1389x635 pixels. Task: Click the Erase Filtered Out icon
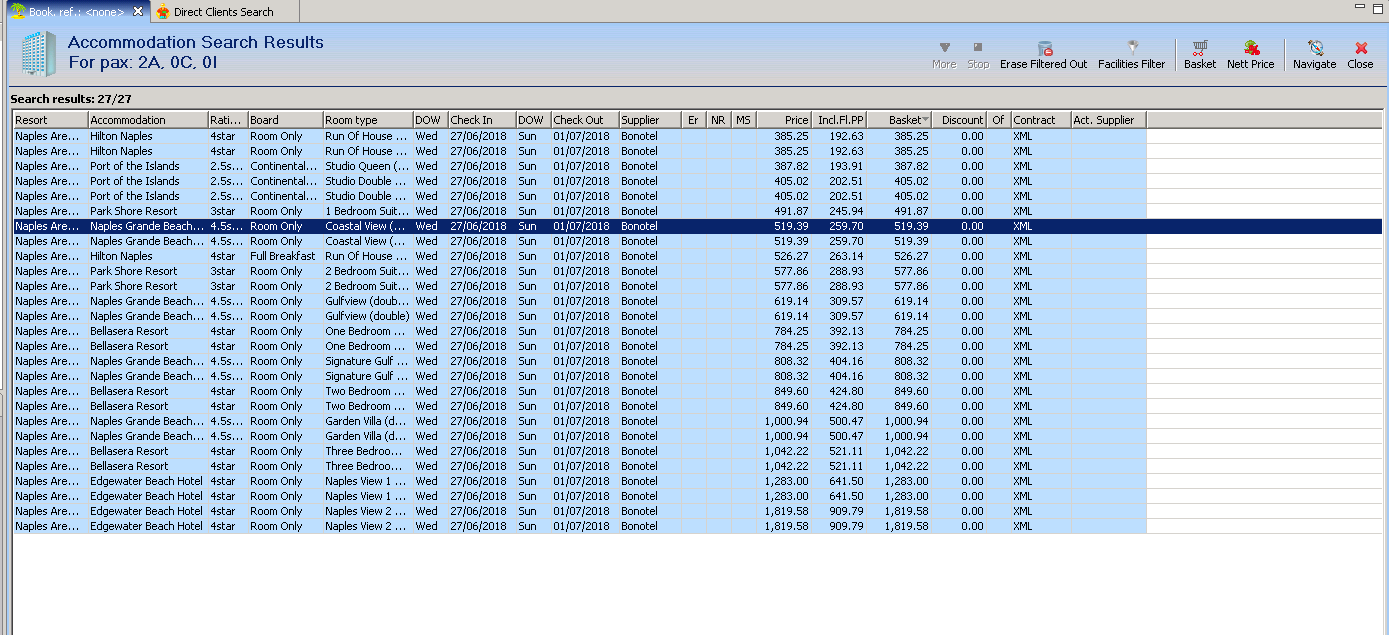(x=1044, y=48)
